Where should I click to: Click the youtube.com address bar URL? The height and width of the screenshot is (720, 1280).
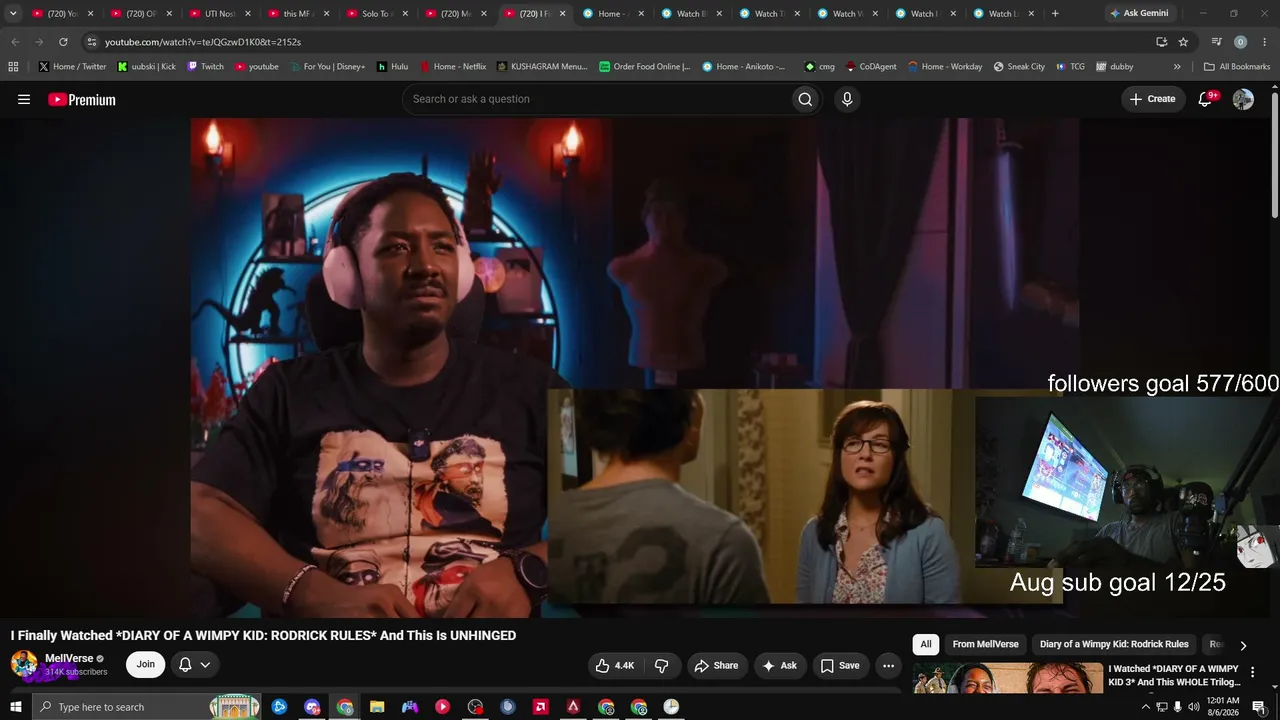[203, 42]
